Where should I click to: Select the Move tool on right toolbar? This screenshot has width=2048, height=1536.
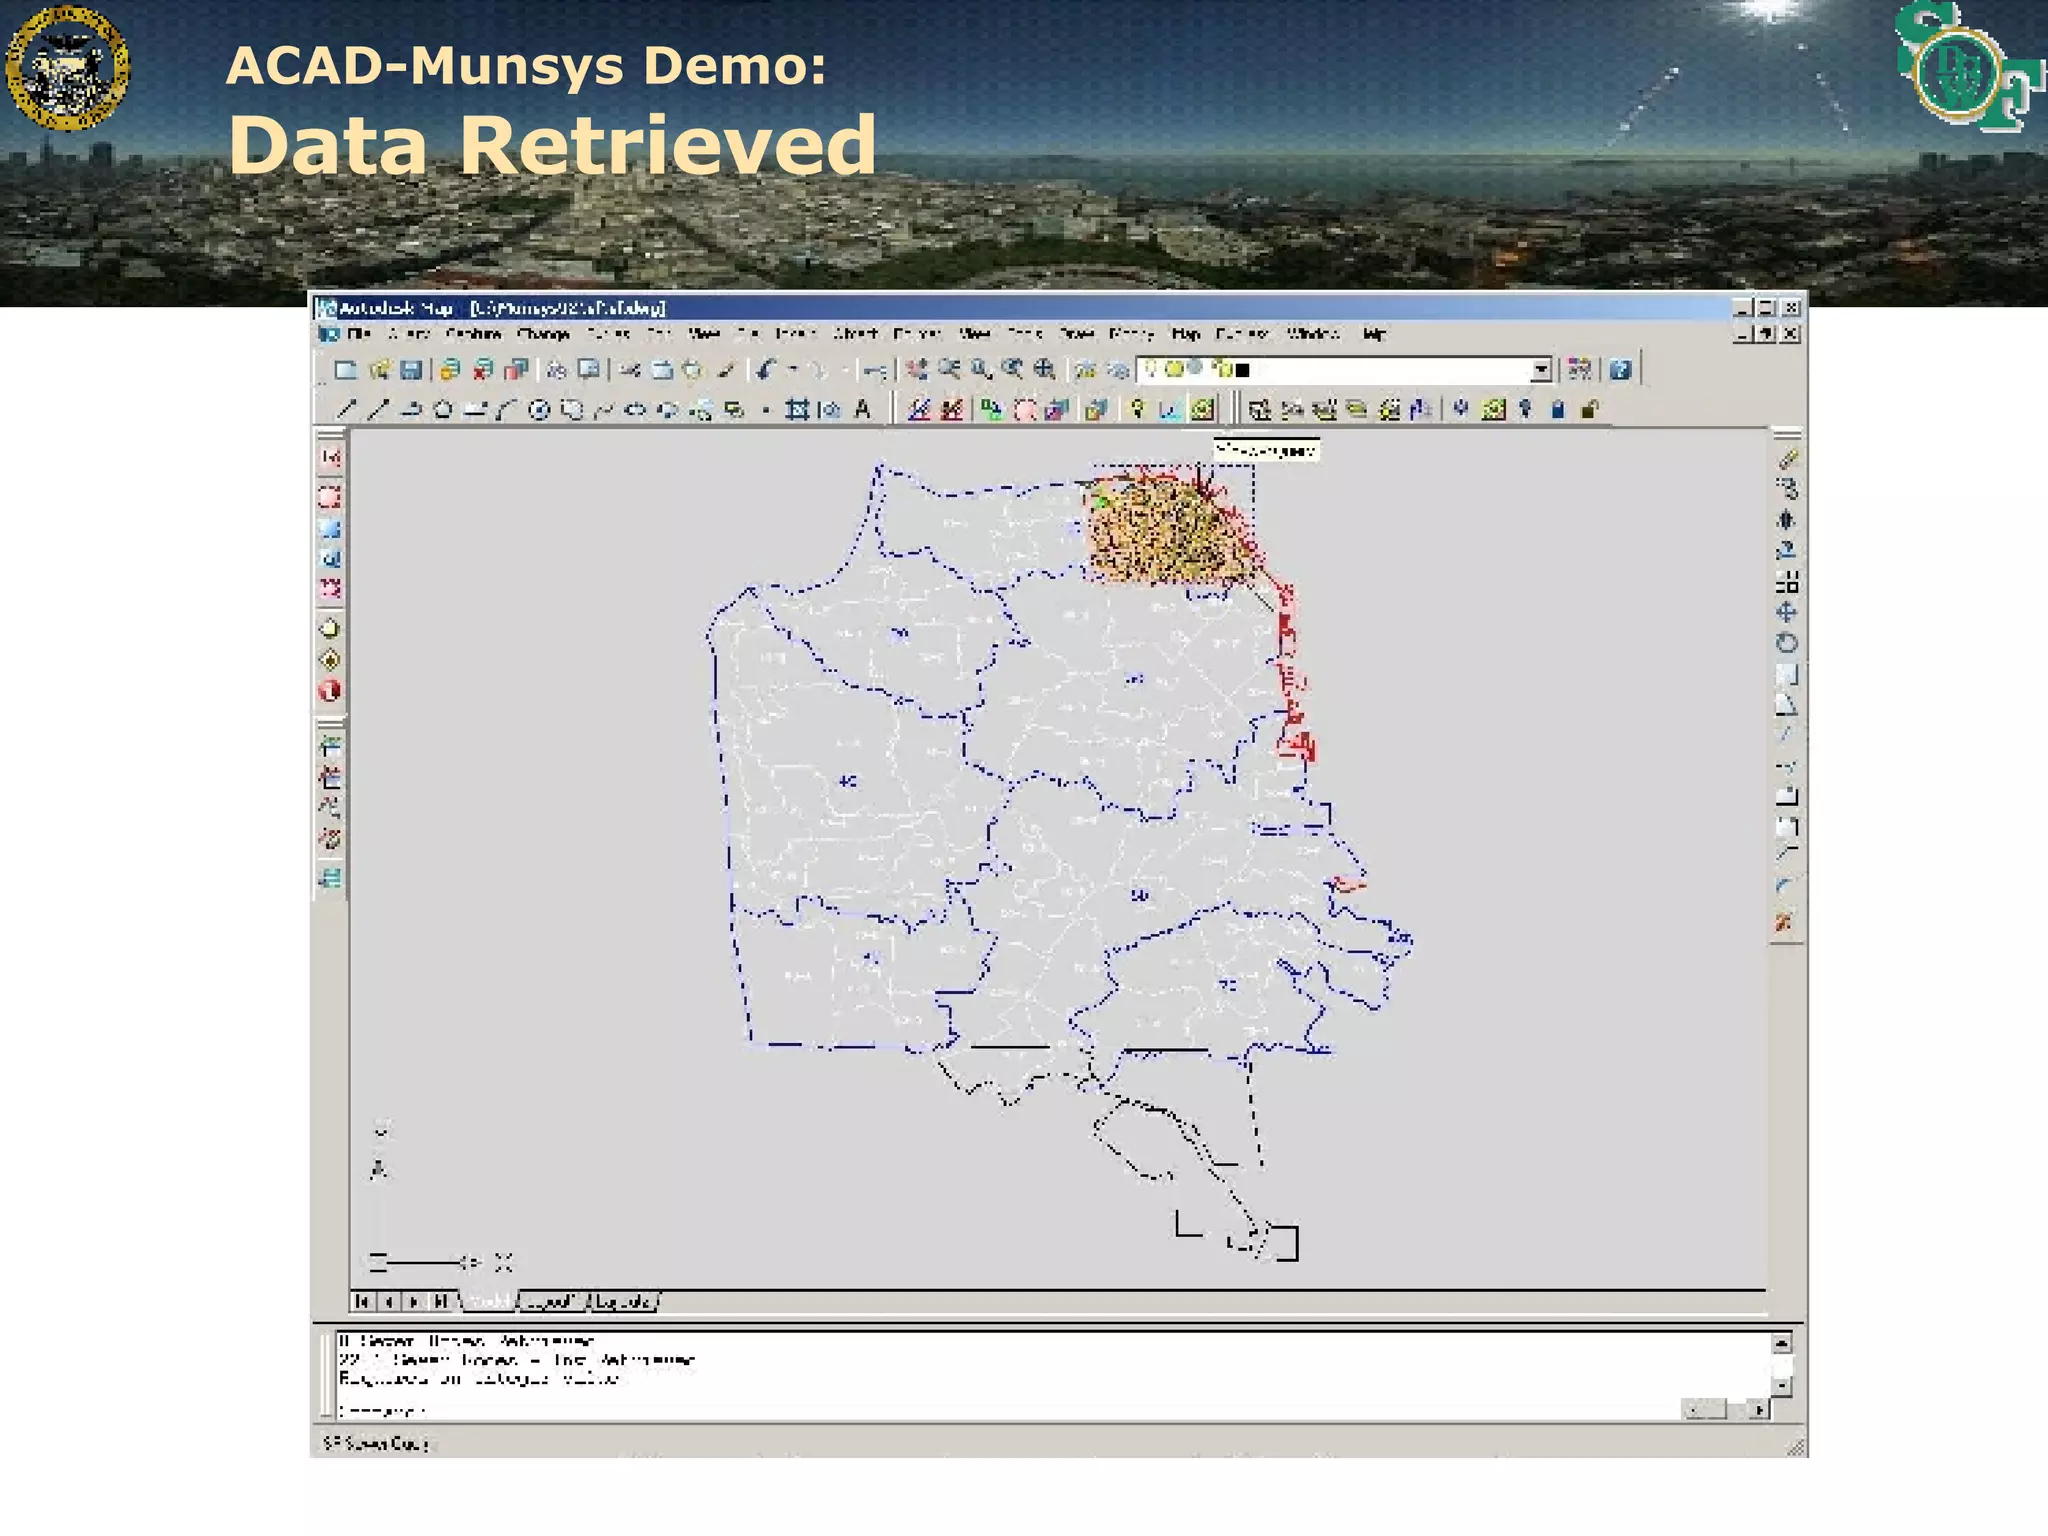pyautogui.click(x=1787, y=612)
